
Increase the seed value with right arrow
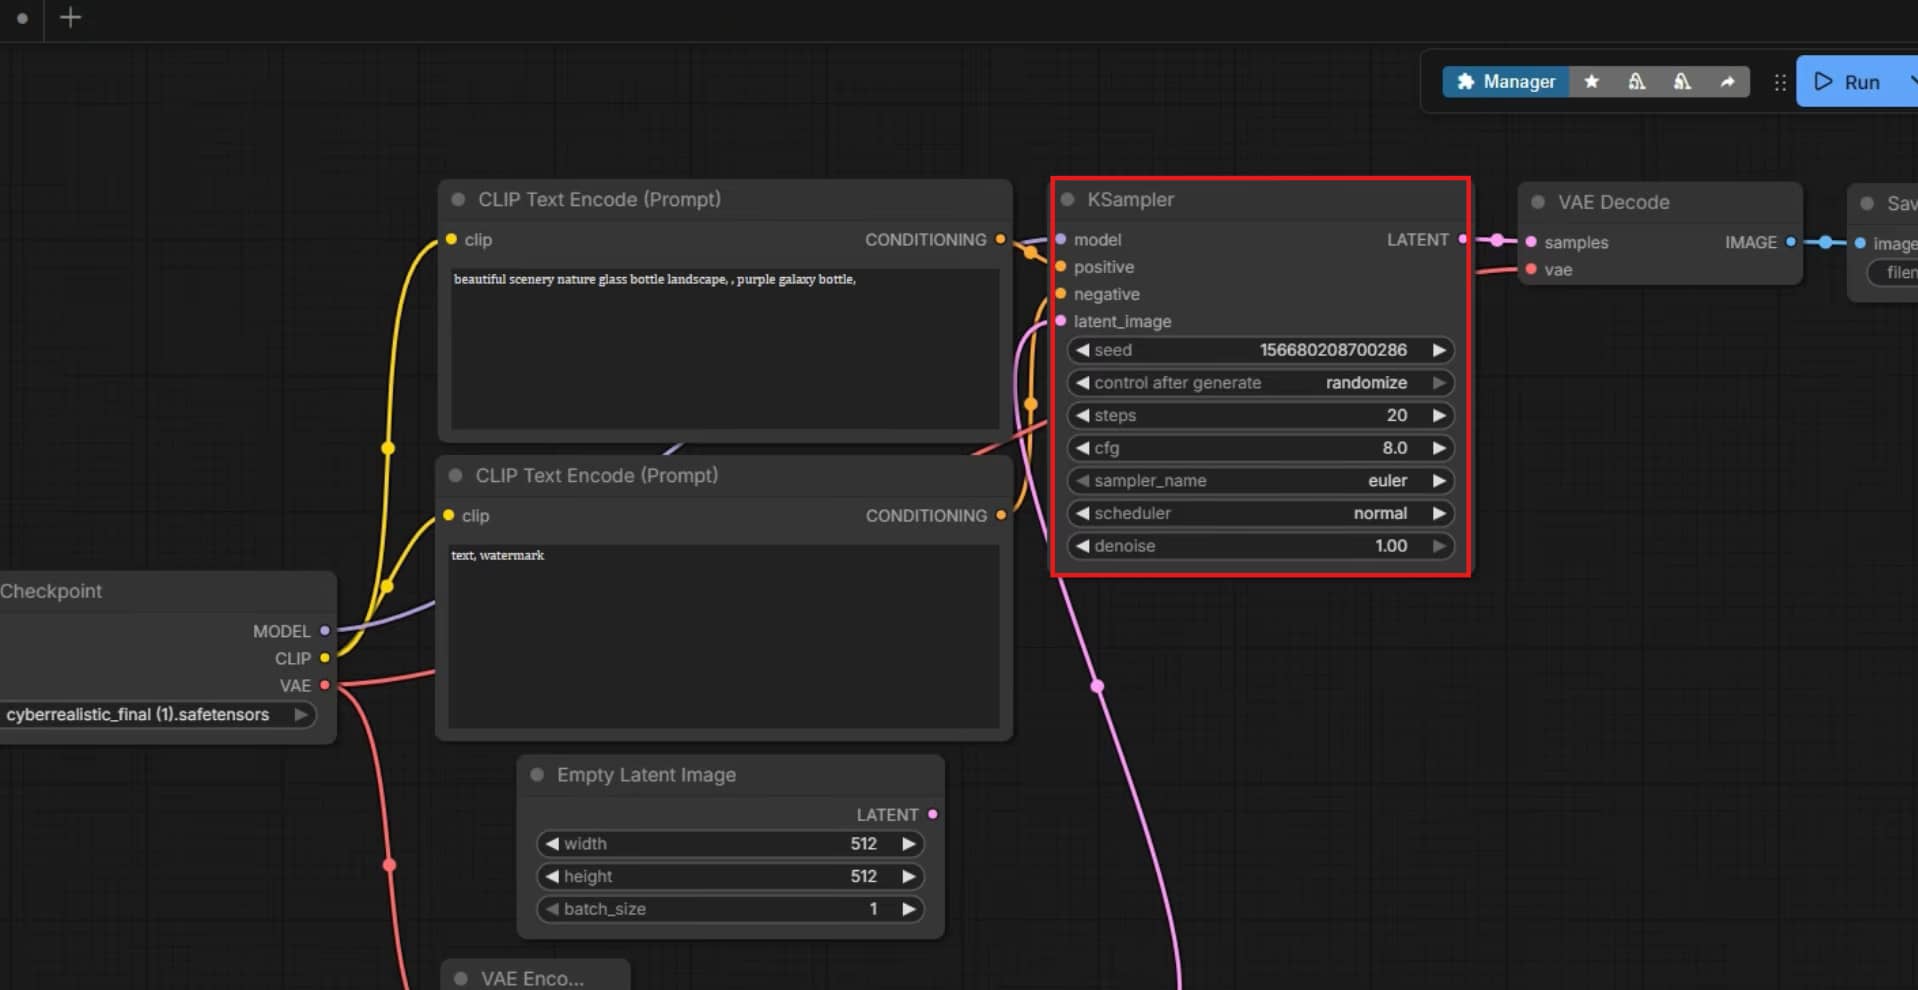(1439, 350)
